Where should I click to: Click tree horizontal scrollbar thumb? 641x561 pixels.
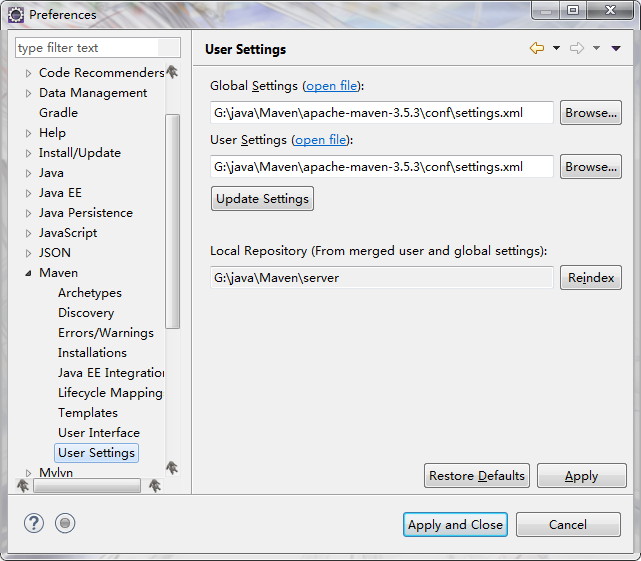pyautogui.click(x=87, y=485)
